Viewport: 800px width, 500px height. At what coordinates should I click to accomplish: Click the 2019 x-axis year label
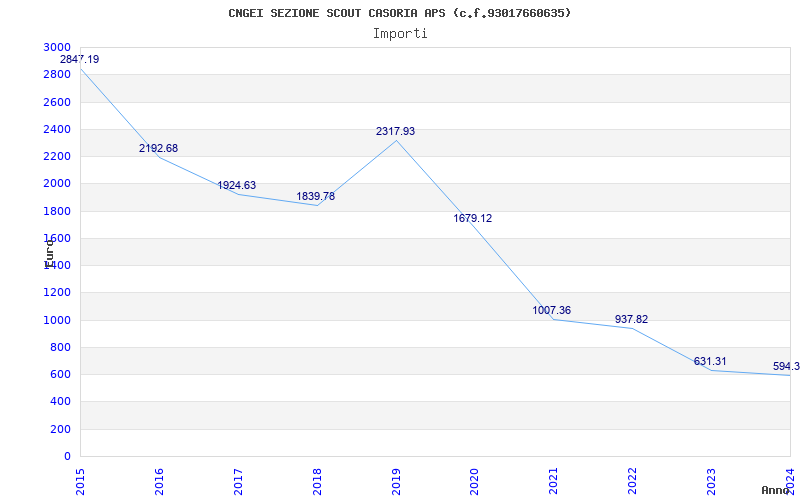[x=396, y=481]
